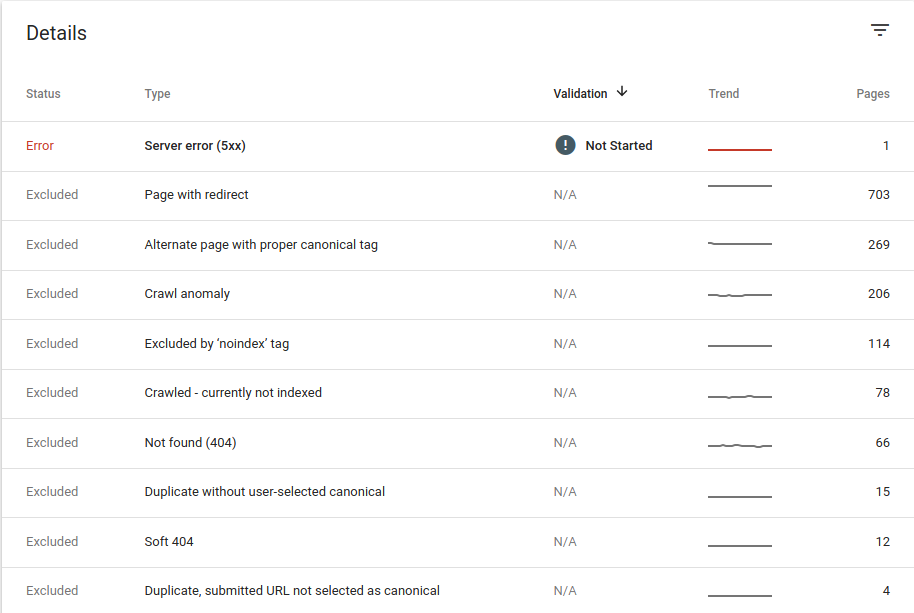This screenshot has width=914, height=613.
Task: Click the Details heading
Action: click(56, 32)
